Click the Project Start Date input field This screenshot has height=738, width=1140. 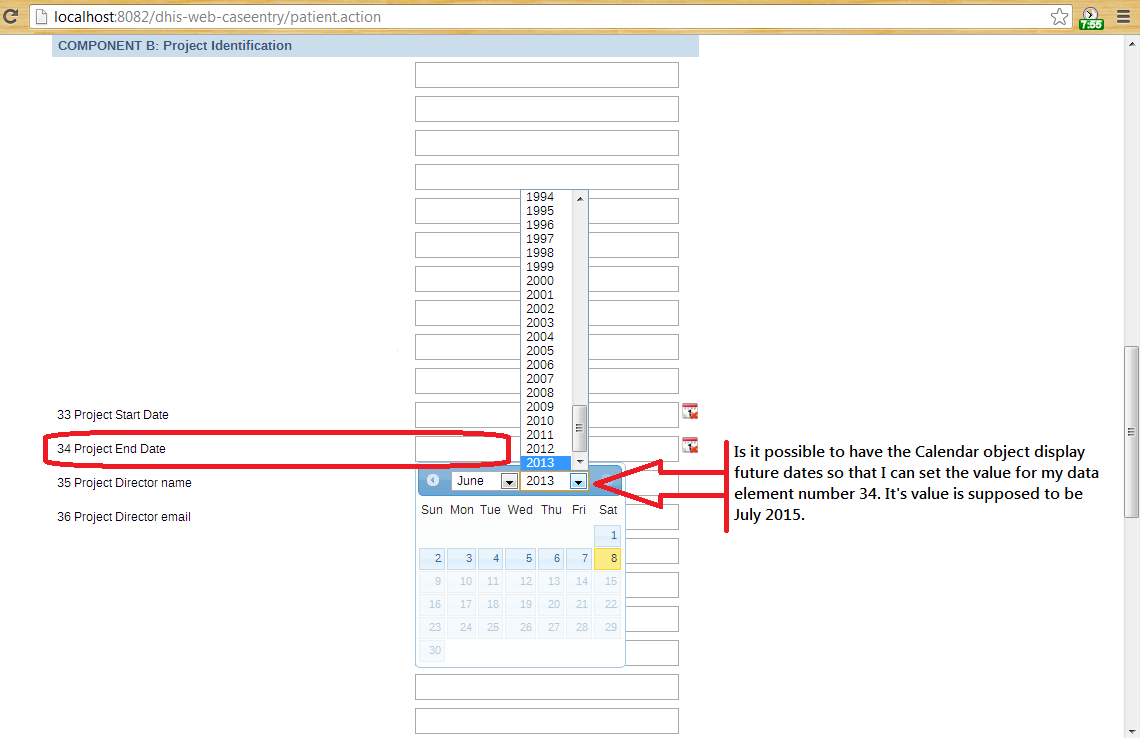tap(547, 414)
